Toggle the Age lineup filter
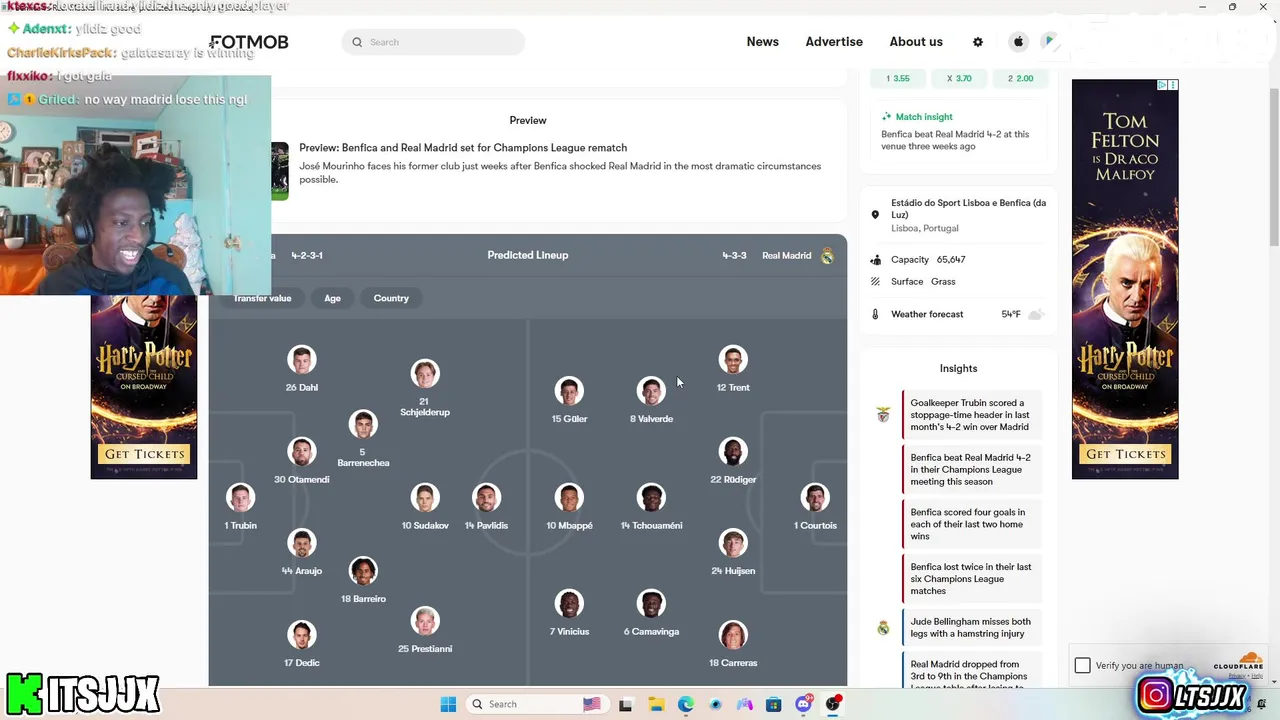Screen dimensions: 1280x720 click(x=332, y=298)
